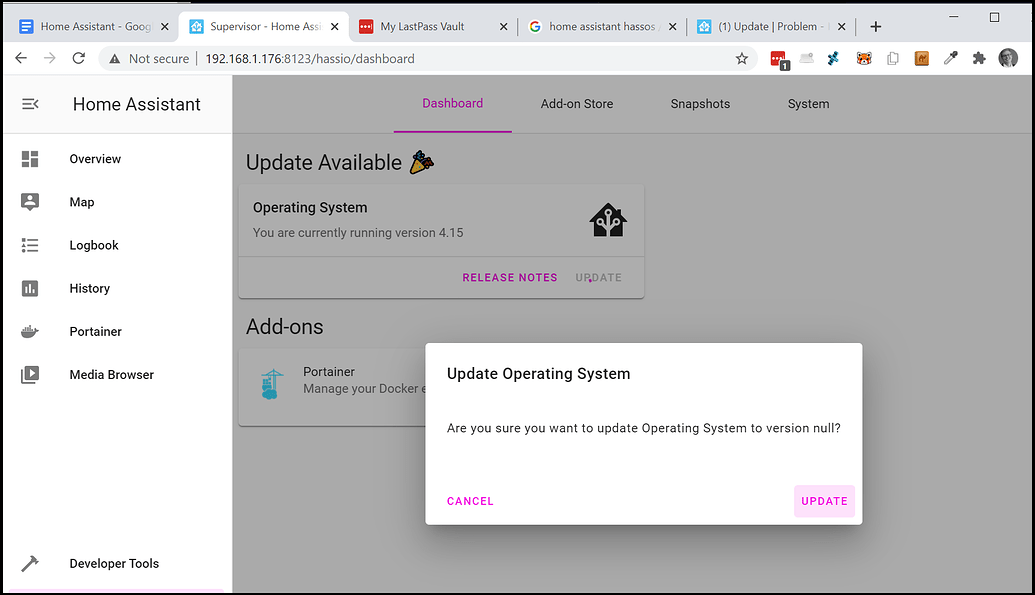Screen dimensions: 1035x595
Task: Open Media Browser in the sidebar
Action: pos(117,374)
